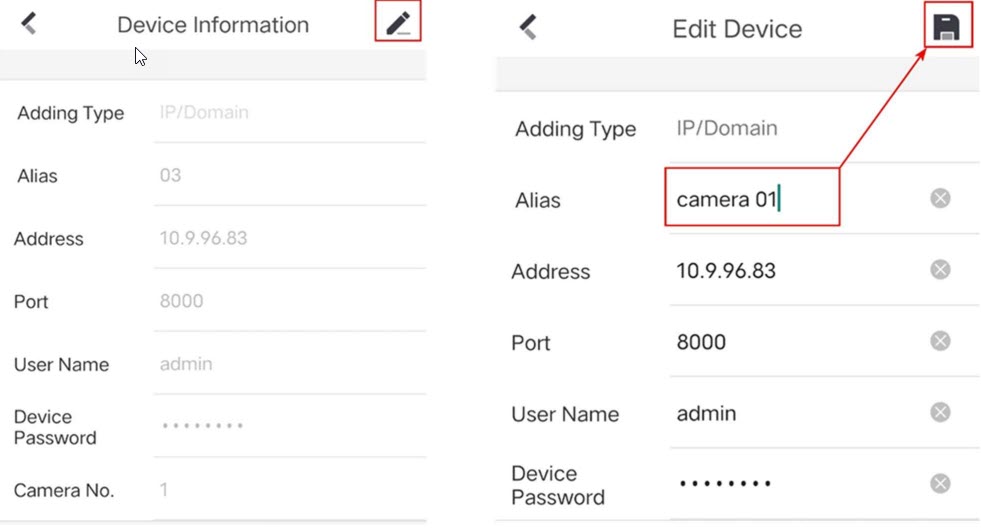Screen dimensions: 981x528
Task: Tap the Device Information title
Action: point(213,25)
